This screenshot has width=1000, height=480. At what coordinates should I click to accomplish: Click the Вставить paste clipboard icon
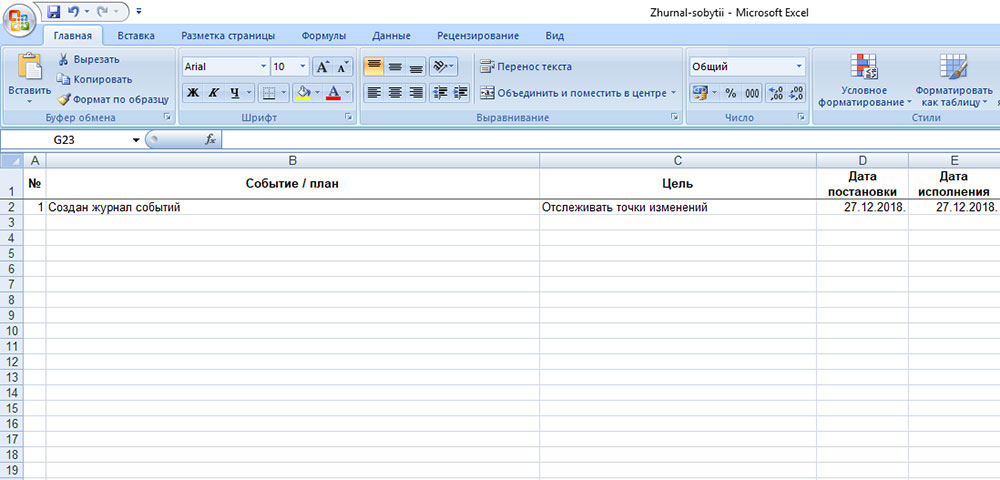coord(29,66)
